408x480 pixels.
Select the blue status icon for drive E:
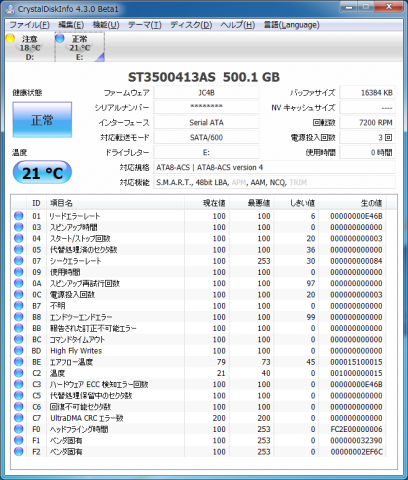(60, 38)
